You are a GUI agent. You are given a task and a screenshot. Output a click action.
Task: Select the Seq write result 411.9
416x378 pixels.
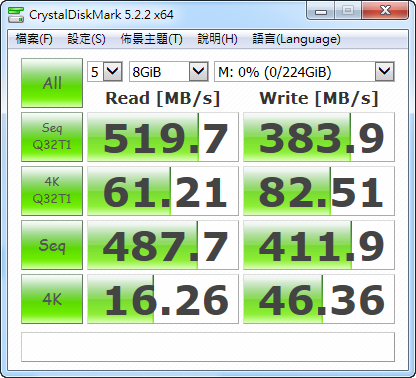(x=319, y=245)
